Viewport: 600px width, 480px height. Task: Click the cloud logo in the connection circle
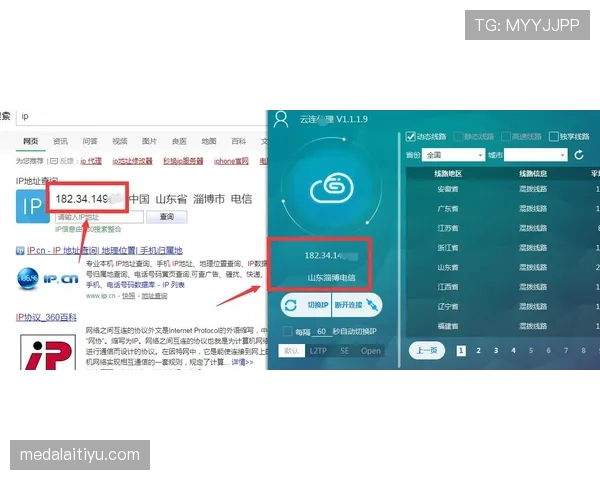tap(332, 188)
